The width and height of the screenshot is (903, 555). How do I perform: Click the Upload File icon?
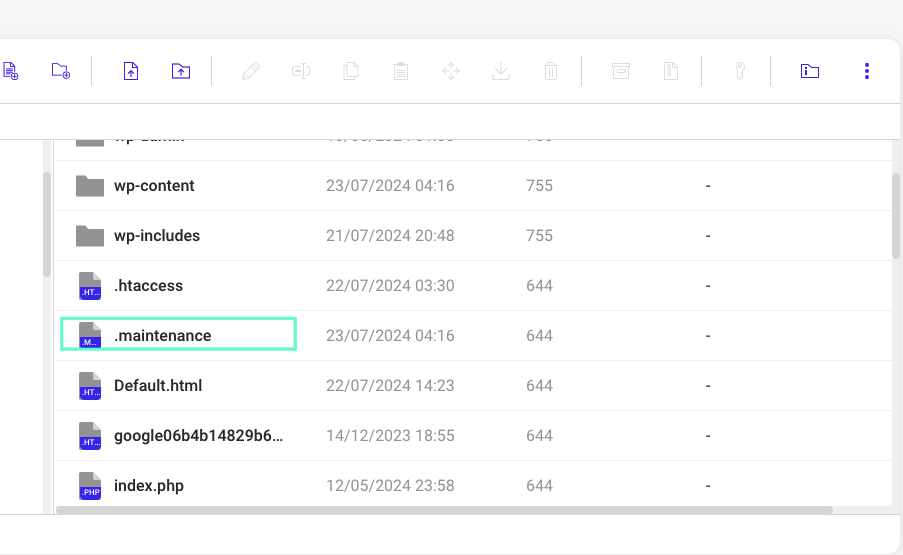coord(130,71)
